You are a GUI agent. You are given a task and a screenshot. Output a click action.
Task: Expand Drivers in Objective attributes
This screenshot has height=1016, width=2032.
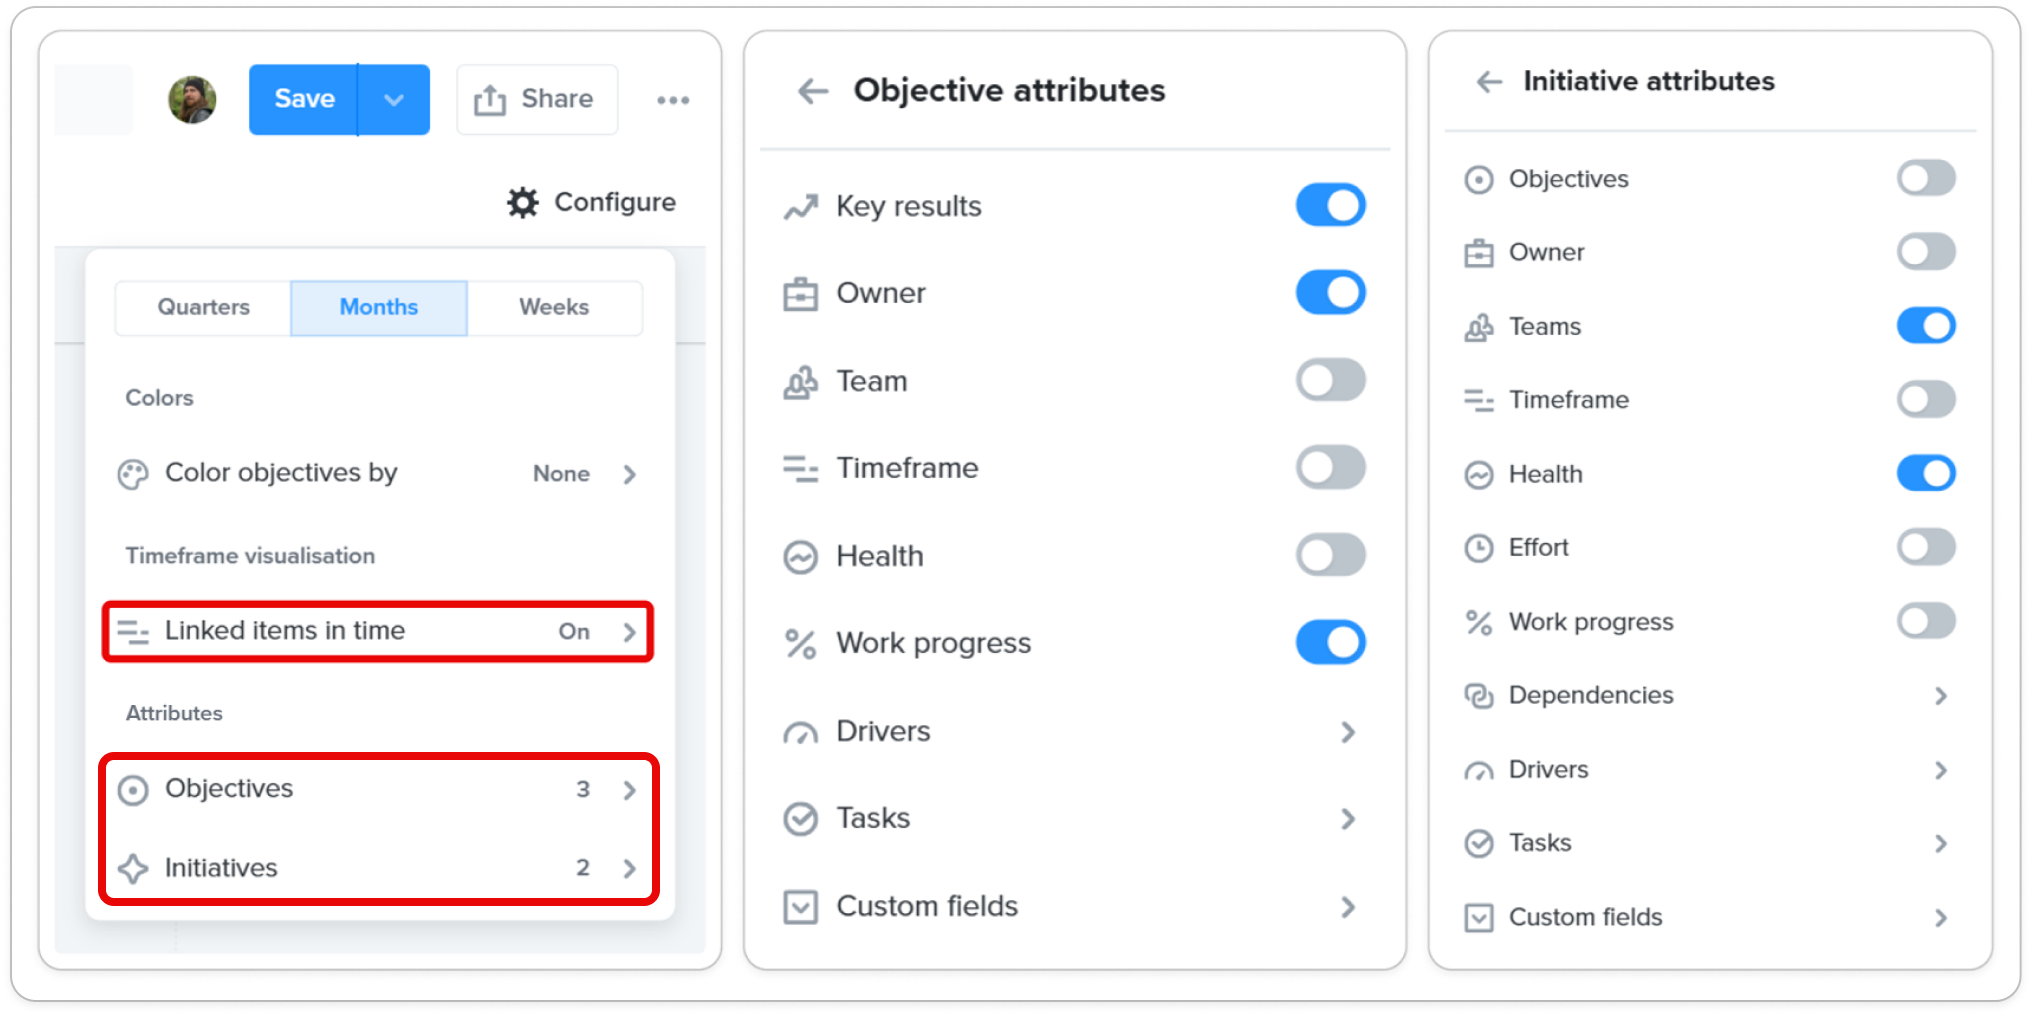click(1348, 732)
